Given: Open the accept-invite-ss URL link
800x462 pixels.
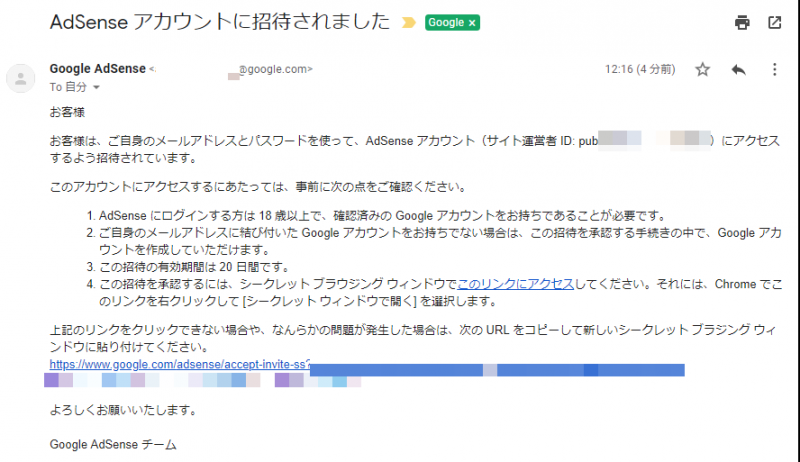Looking at the screenshot, I should 180,364.
